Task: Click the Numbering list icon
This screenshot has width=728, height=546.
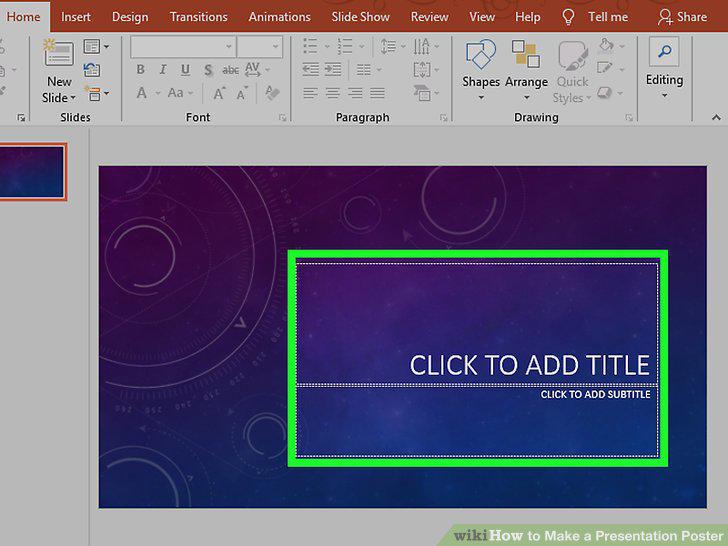Action: pyautogui.click(x=345, y=46)
